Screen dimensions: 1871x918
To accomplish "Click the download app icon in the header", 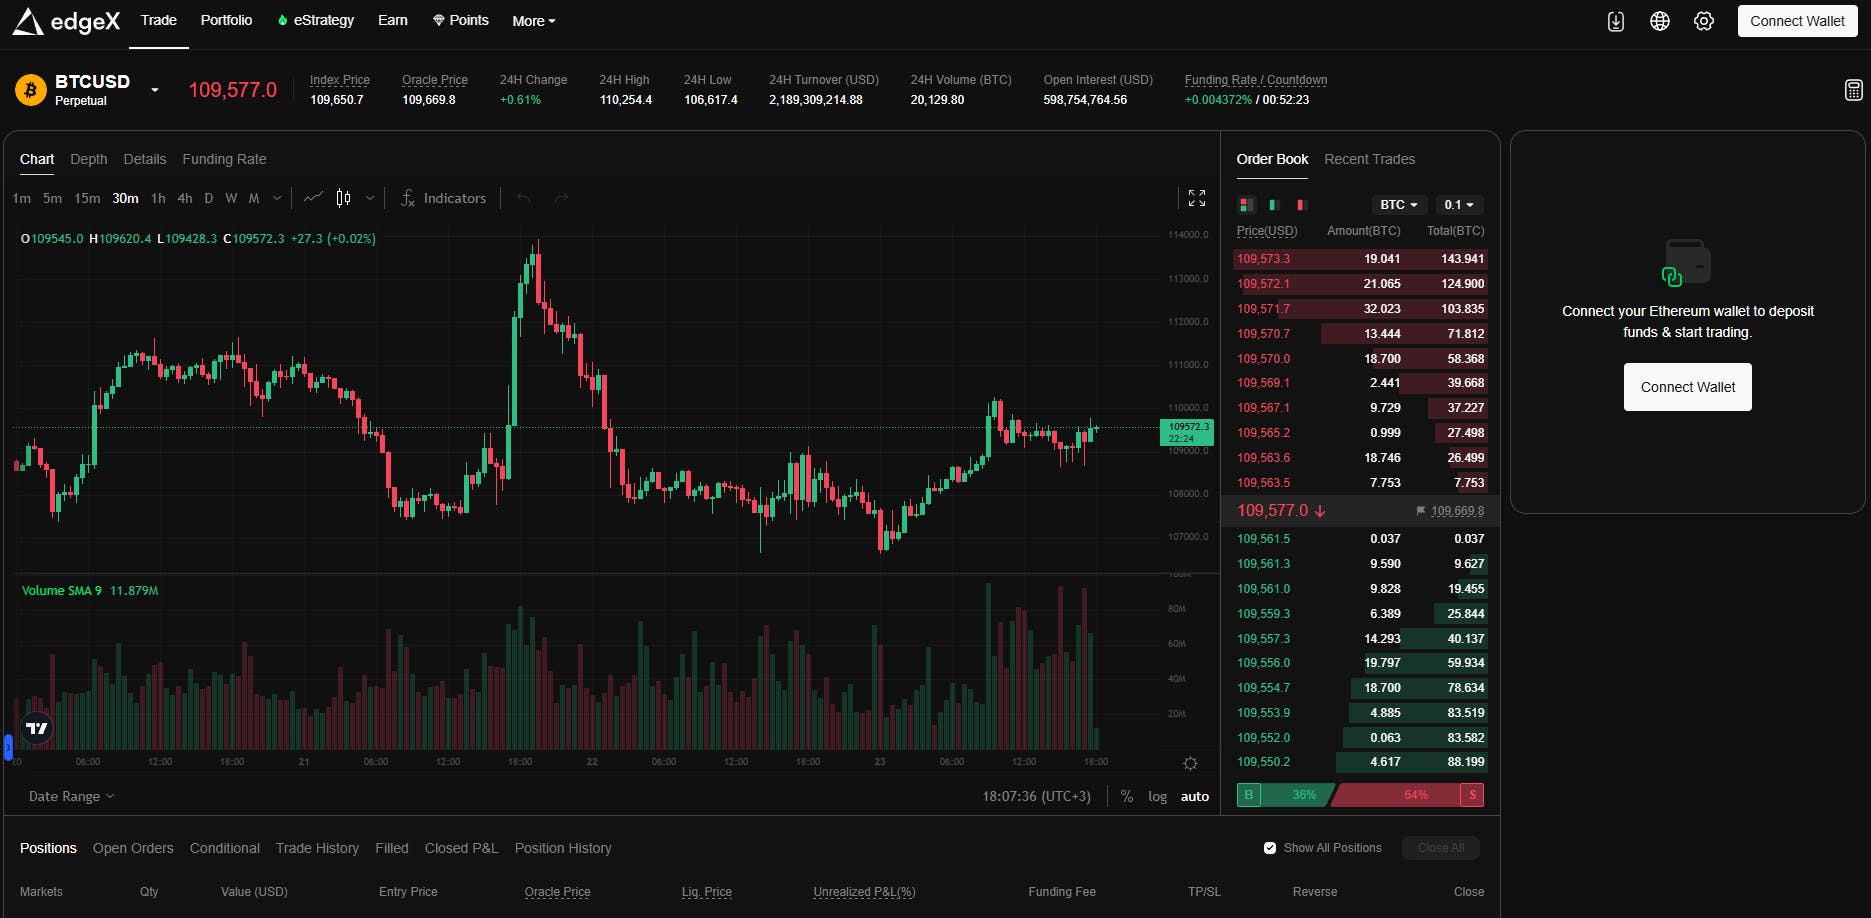I will pos(1615,20).
